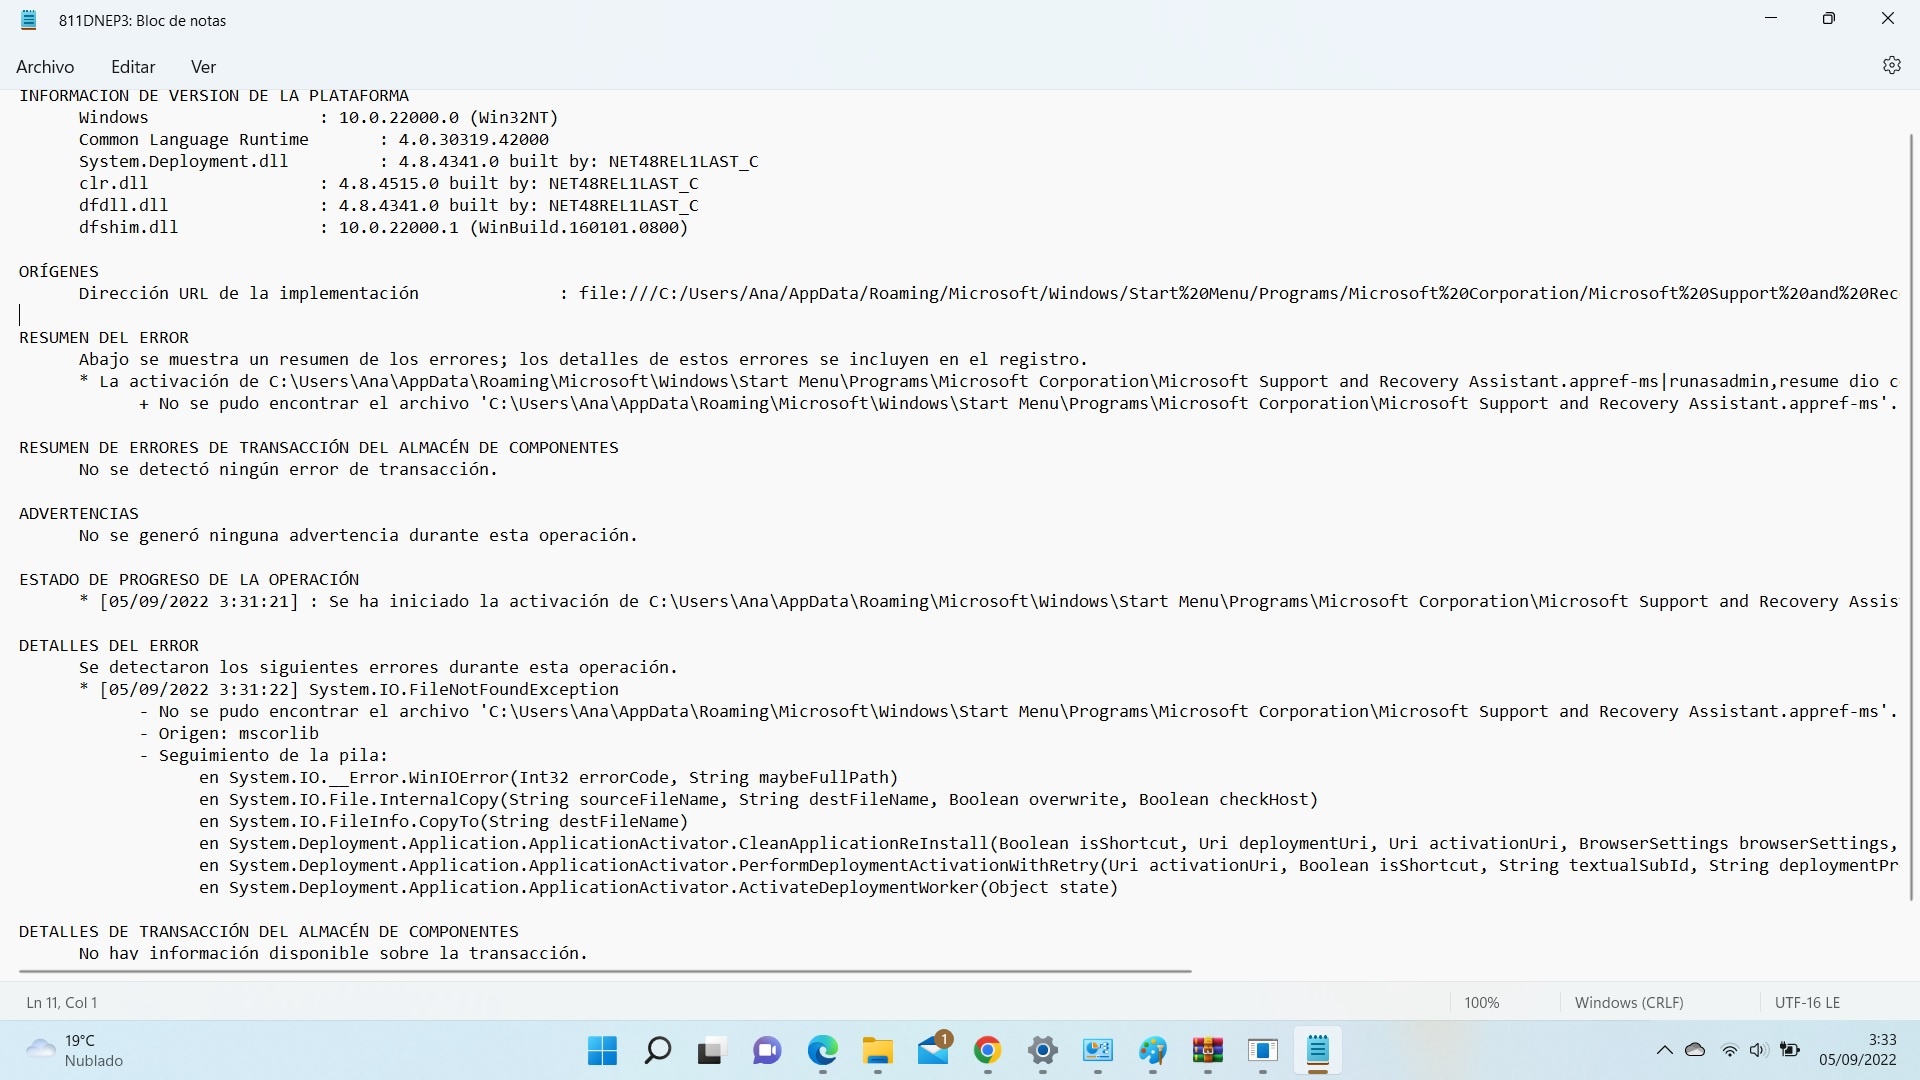Screen dimensions: 1920x1080
Task: Open the Mail app with notification badge
Action: coord(933,1051)
